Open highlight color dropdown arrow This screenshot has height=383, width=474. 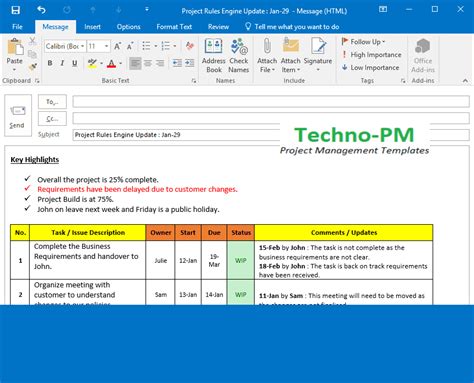(x=101, y=63)
